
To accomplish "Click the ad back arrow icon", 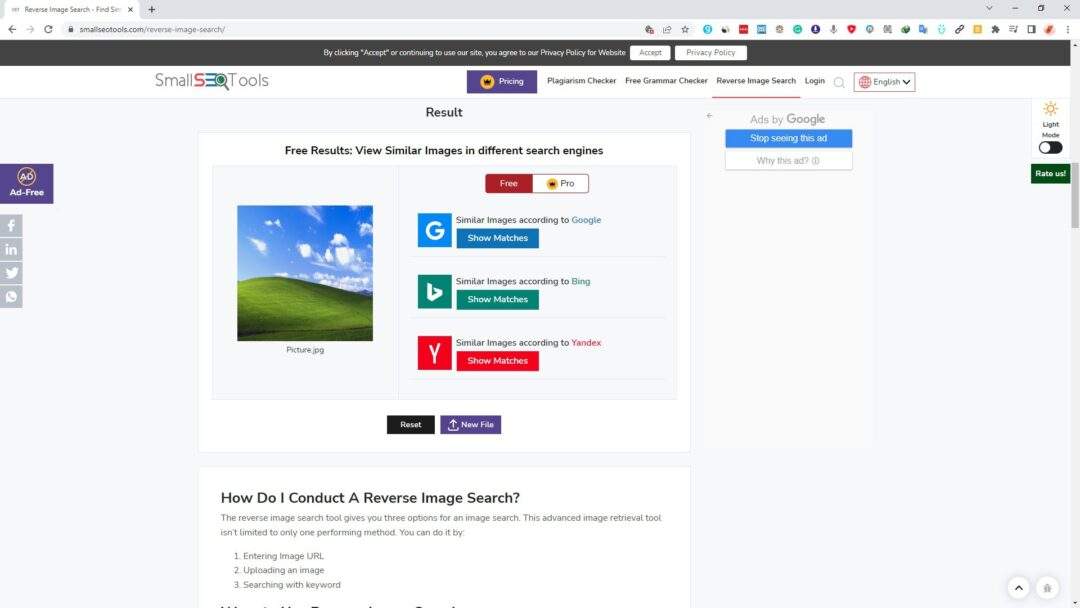I will [709, 116].
